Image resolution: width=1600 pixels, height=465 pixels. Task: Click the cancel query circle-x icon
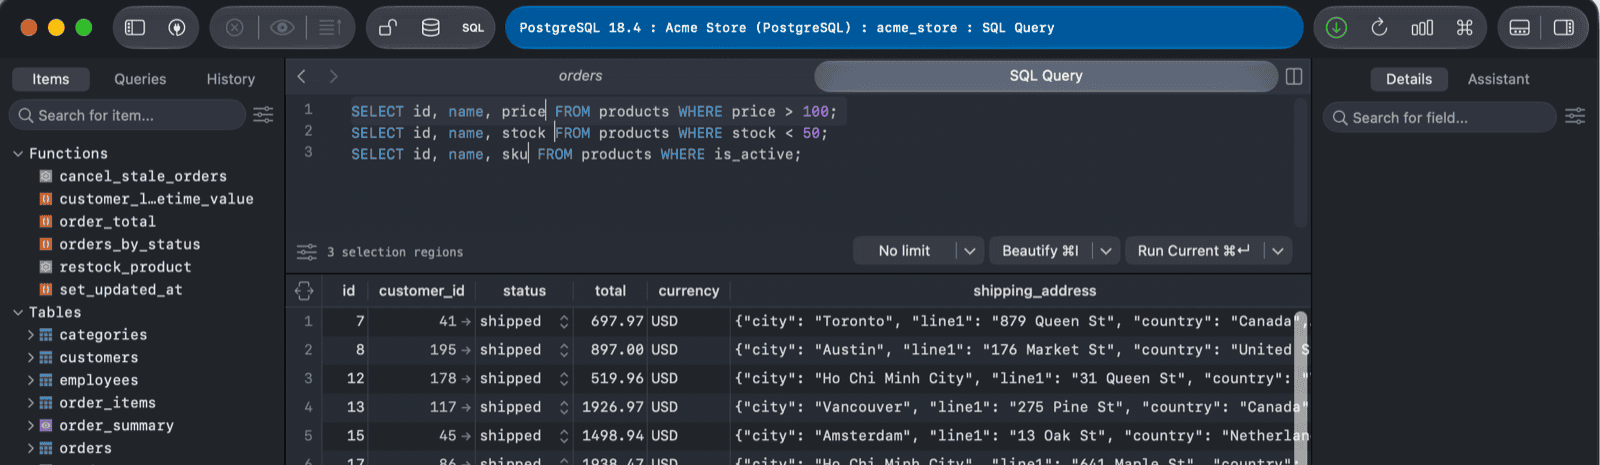click(x=234, y=28)
